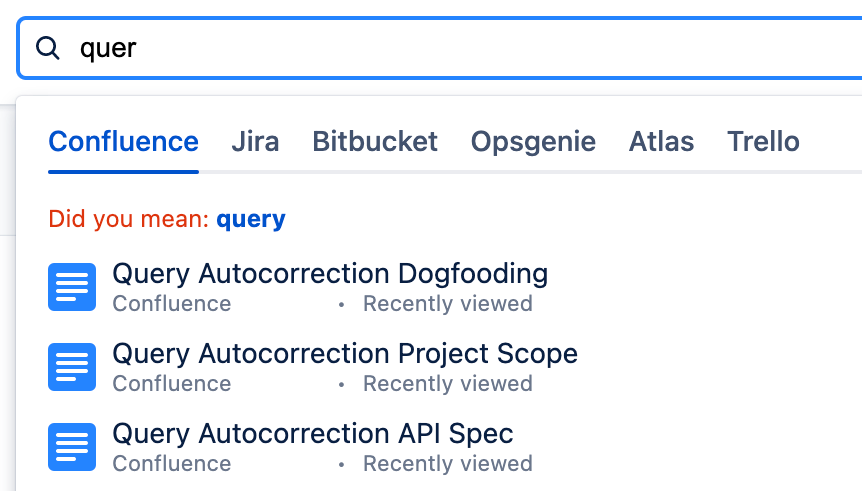Show results in the Atlas tab
862x491 pixels.
661,142
